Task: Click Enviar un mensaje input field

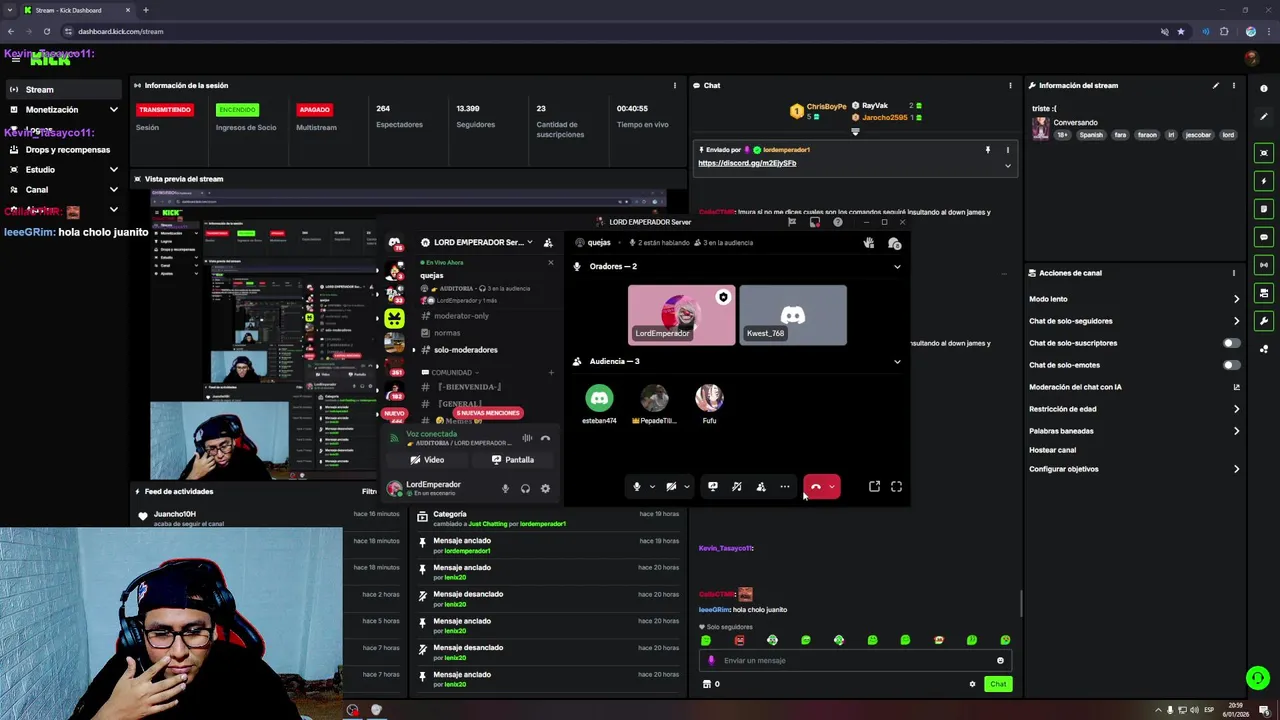Action: tap(855, 660)
